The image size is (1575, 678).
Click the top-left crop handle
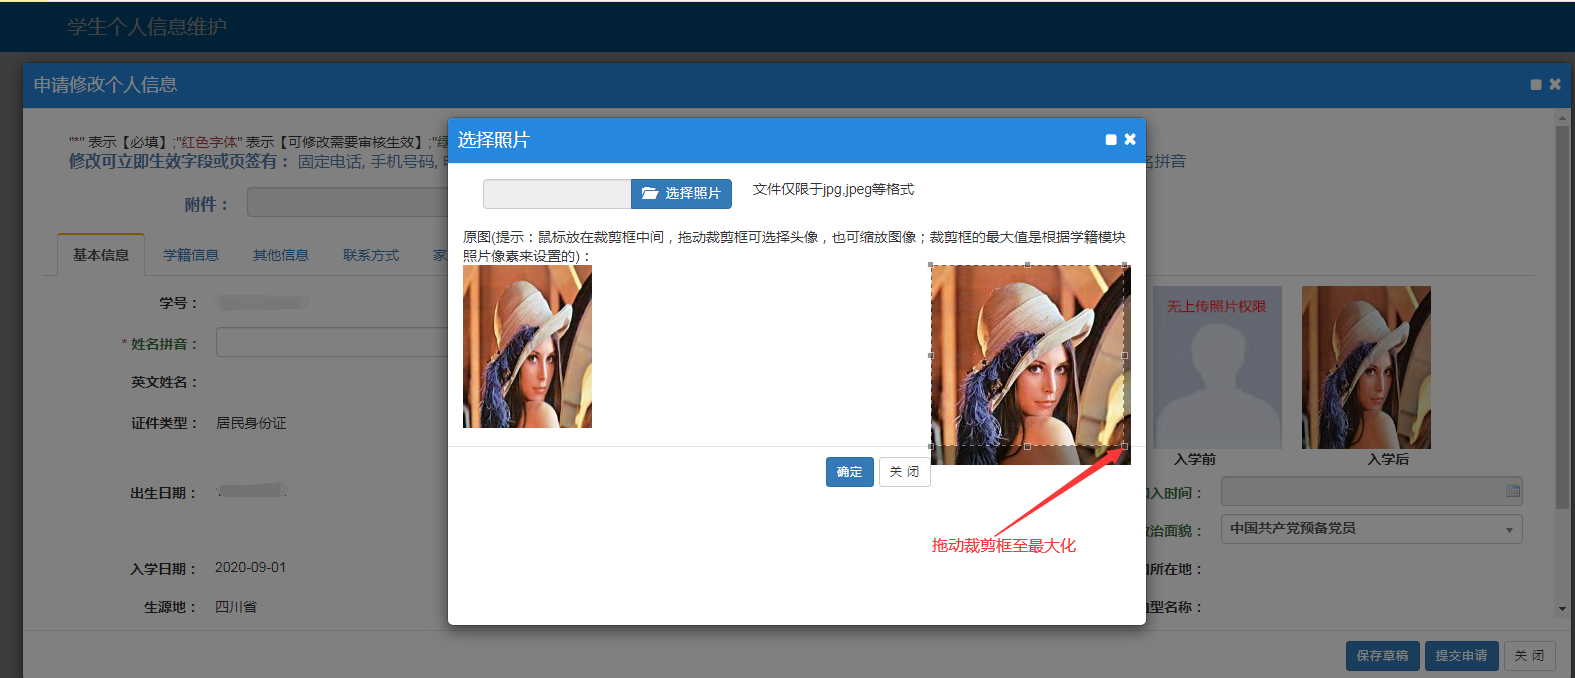931,265
